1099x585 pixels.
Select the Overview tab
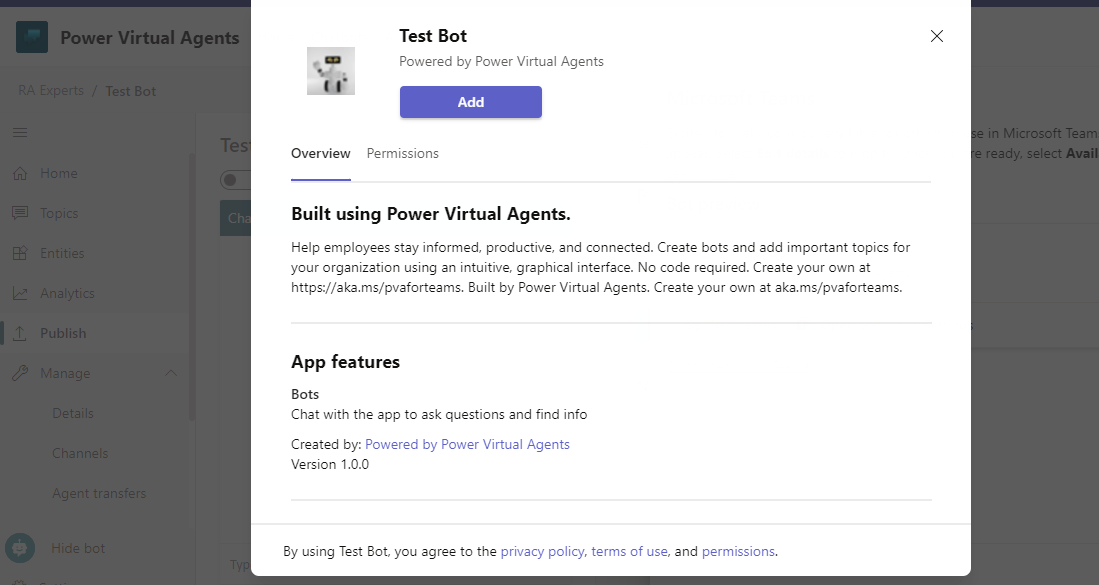[x=320, y=153]
